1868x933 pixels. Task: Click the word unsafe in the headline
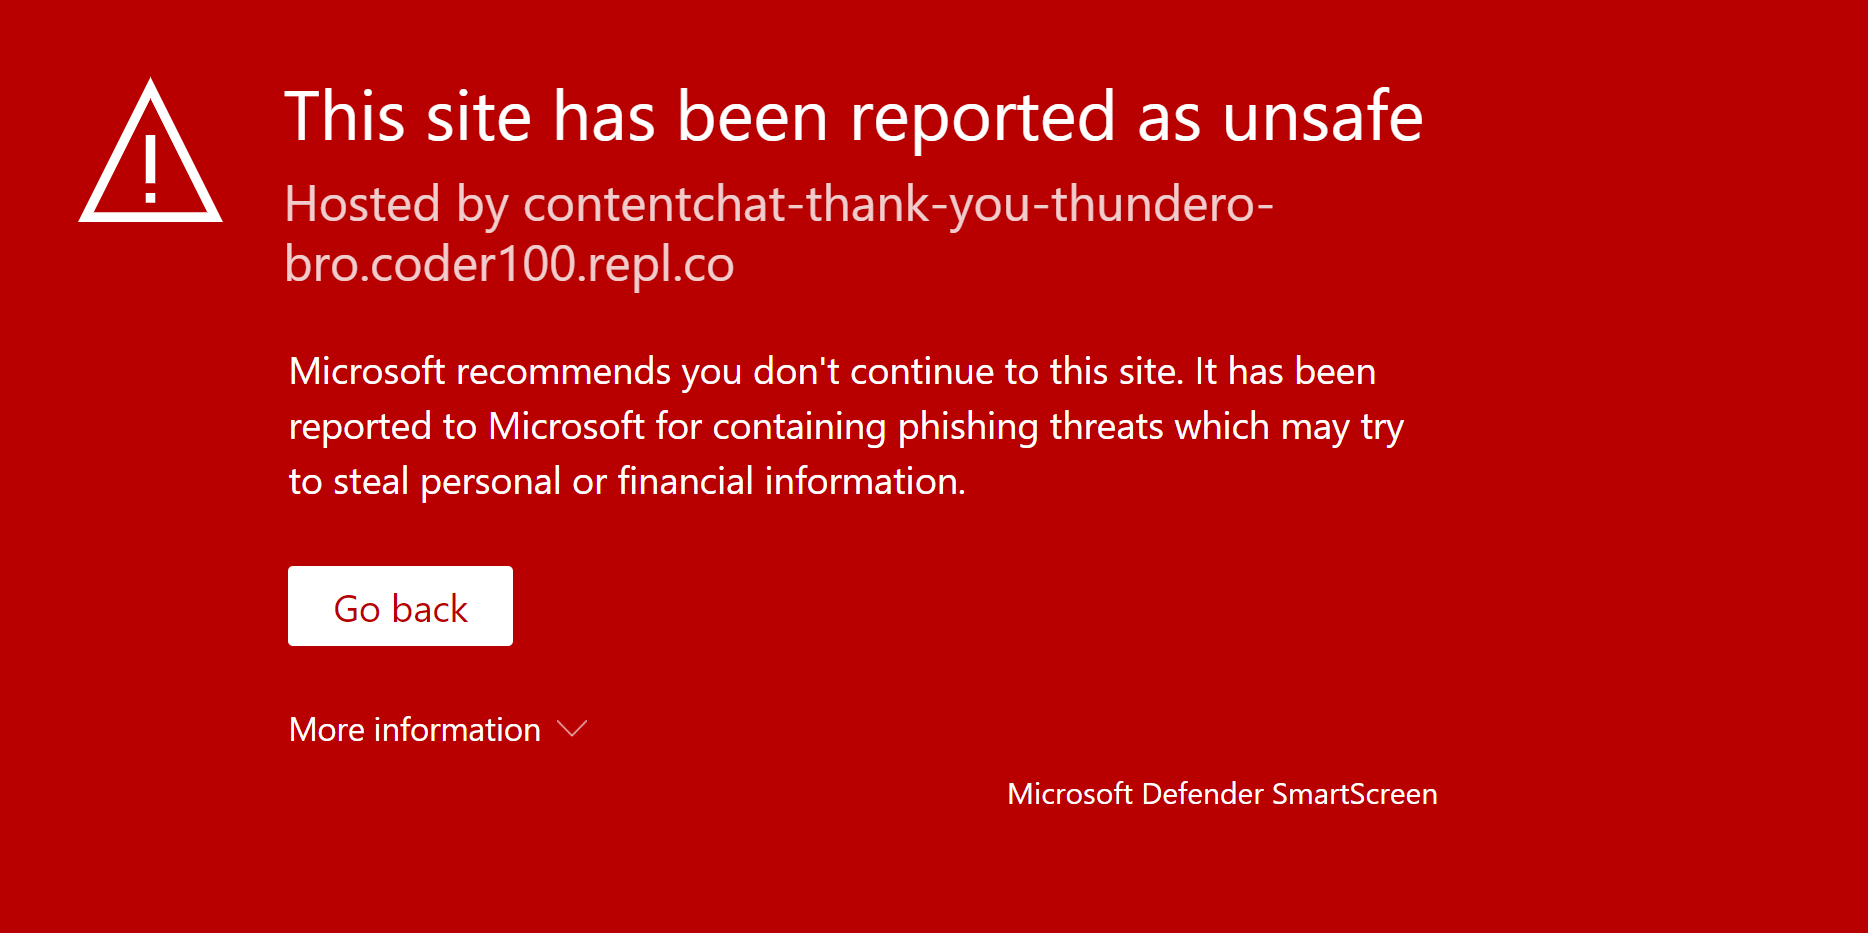1322,117
